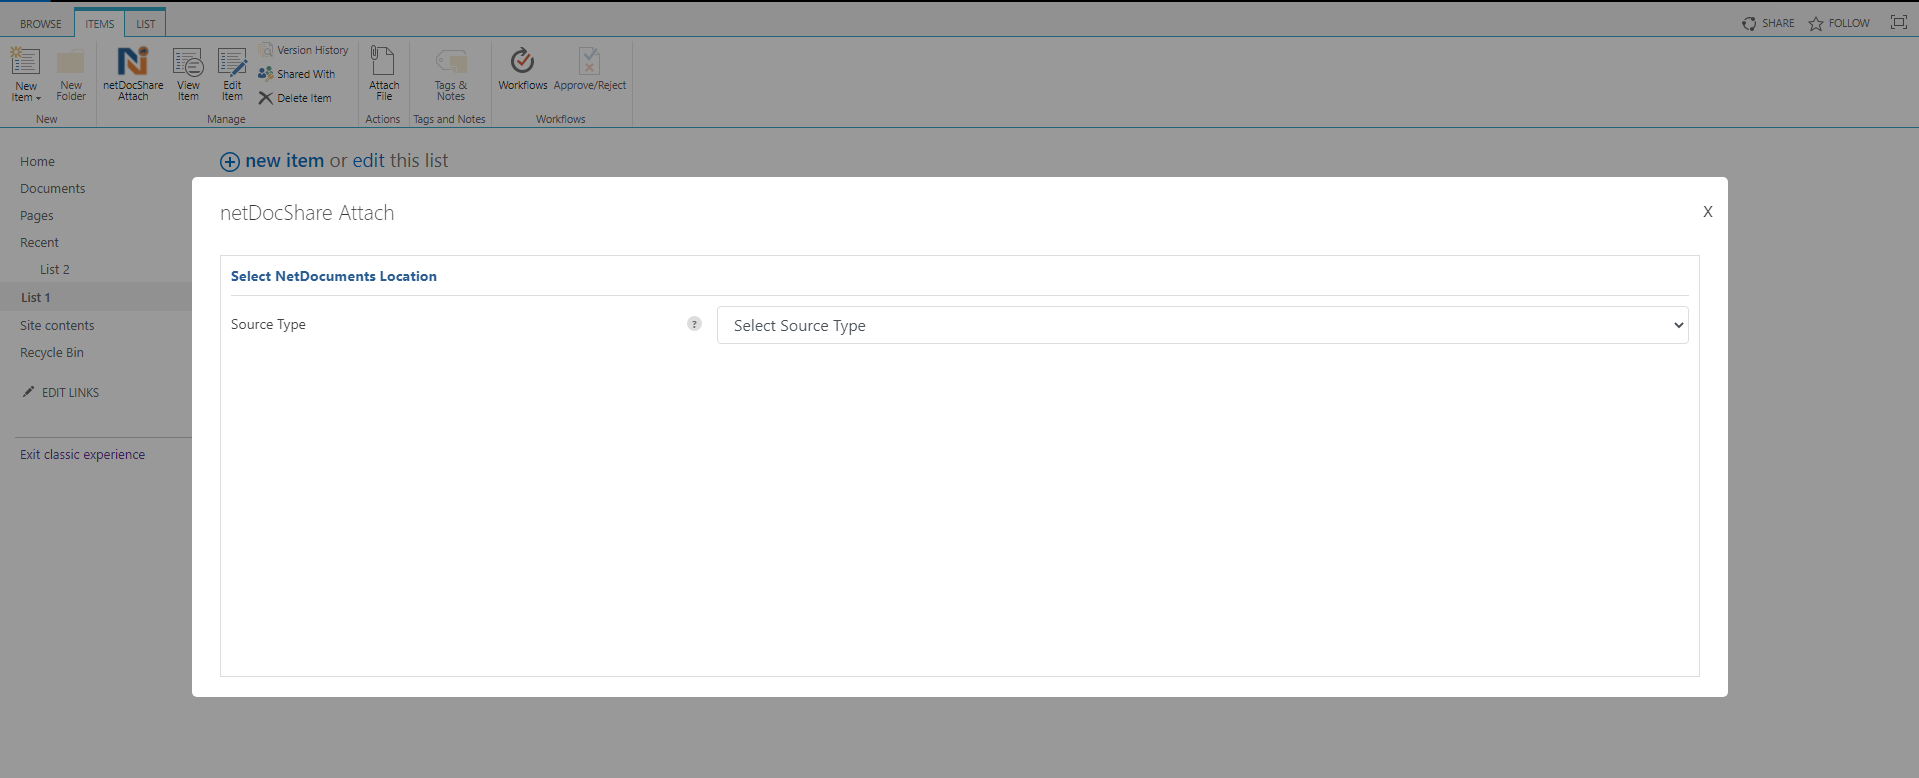Switch to the Items ribbon tab
This screenshot has height=778, width=1919.
pos(99,24)
